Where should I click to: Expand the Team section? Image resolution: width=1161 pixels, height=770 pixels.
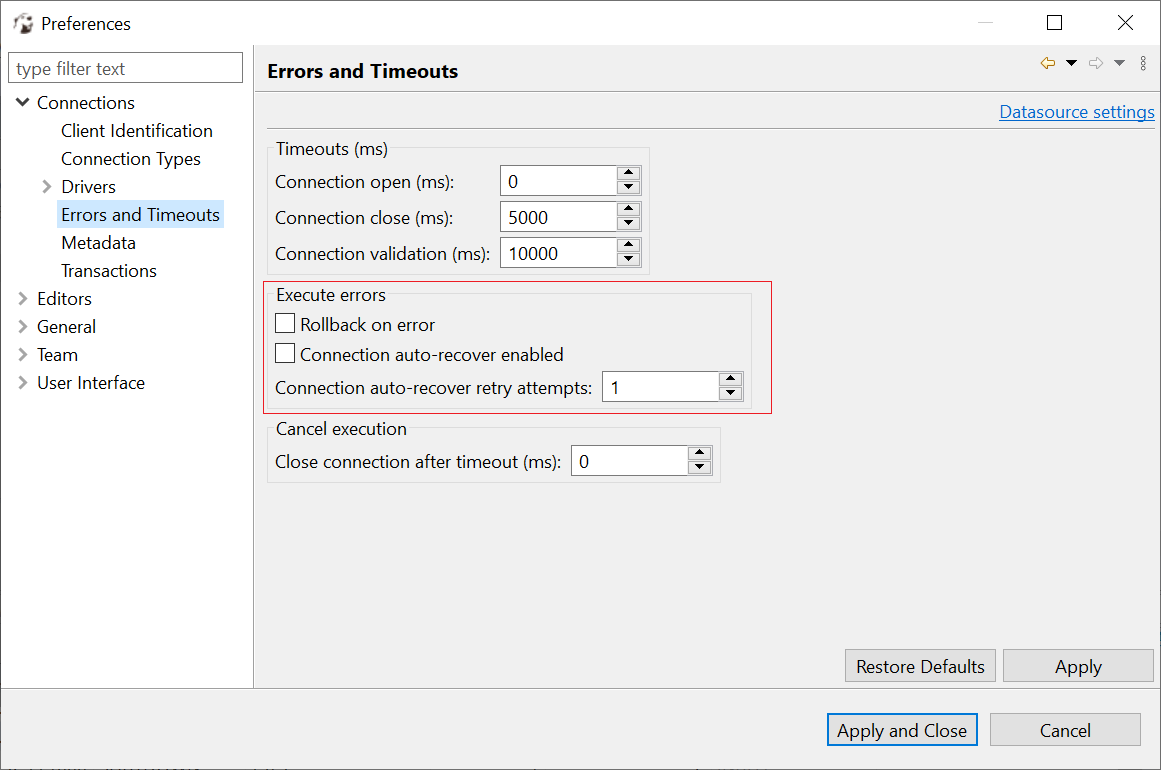[22, 354]
